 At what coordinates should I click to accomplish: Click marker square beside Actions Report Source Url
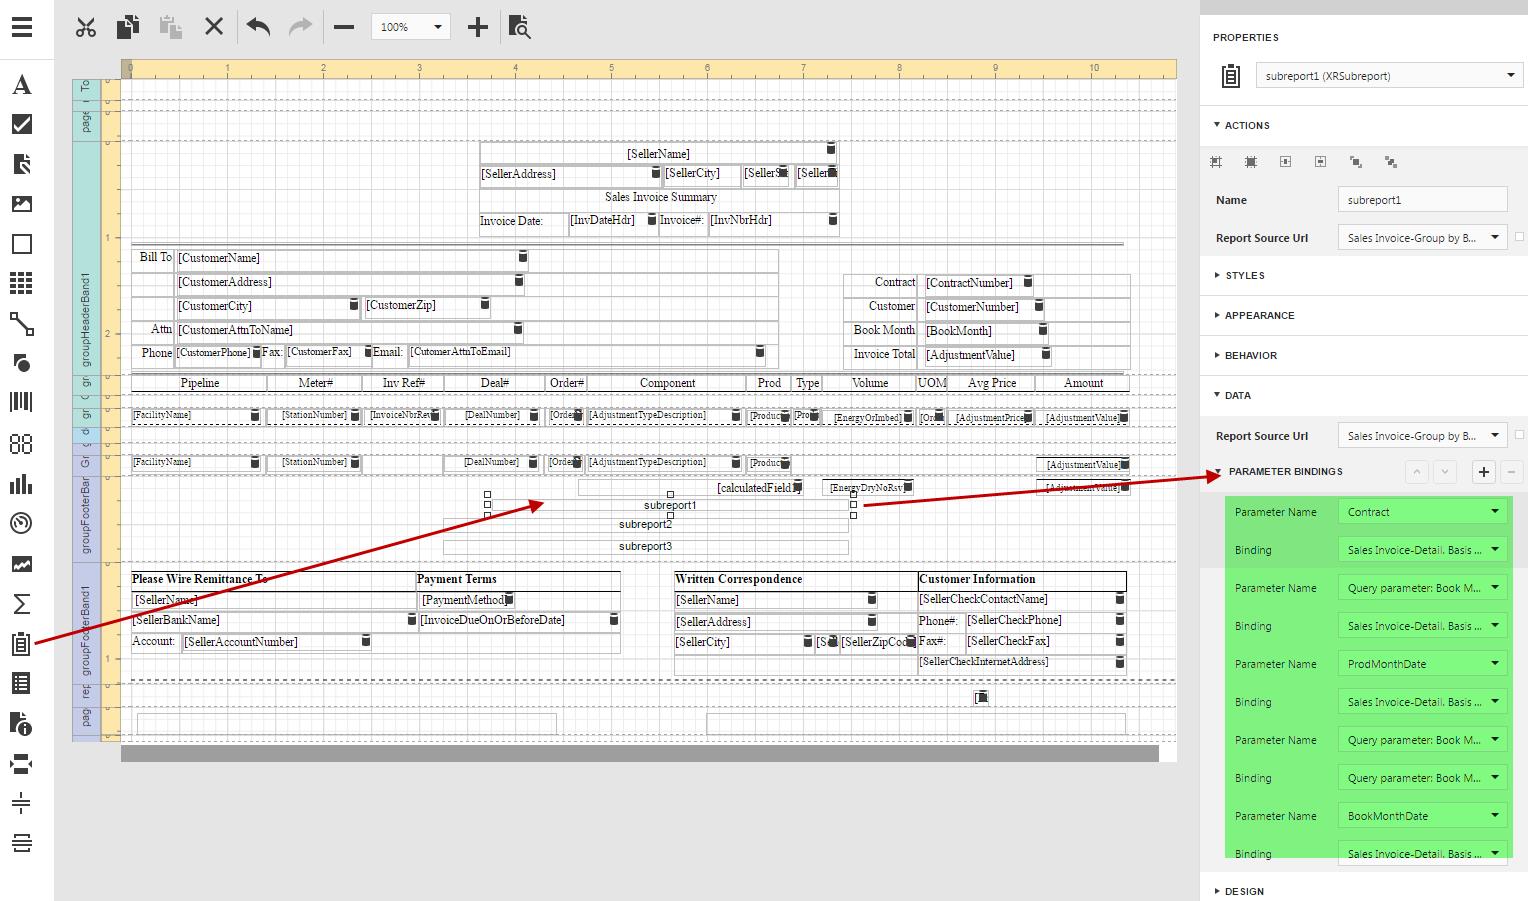pos(1519,237)
